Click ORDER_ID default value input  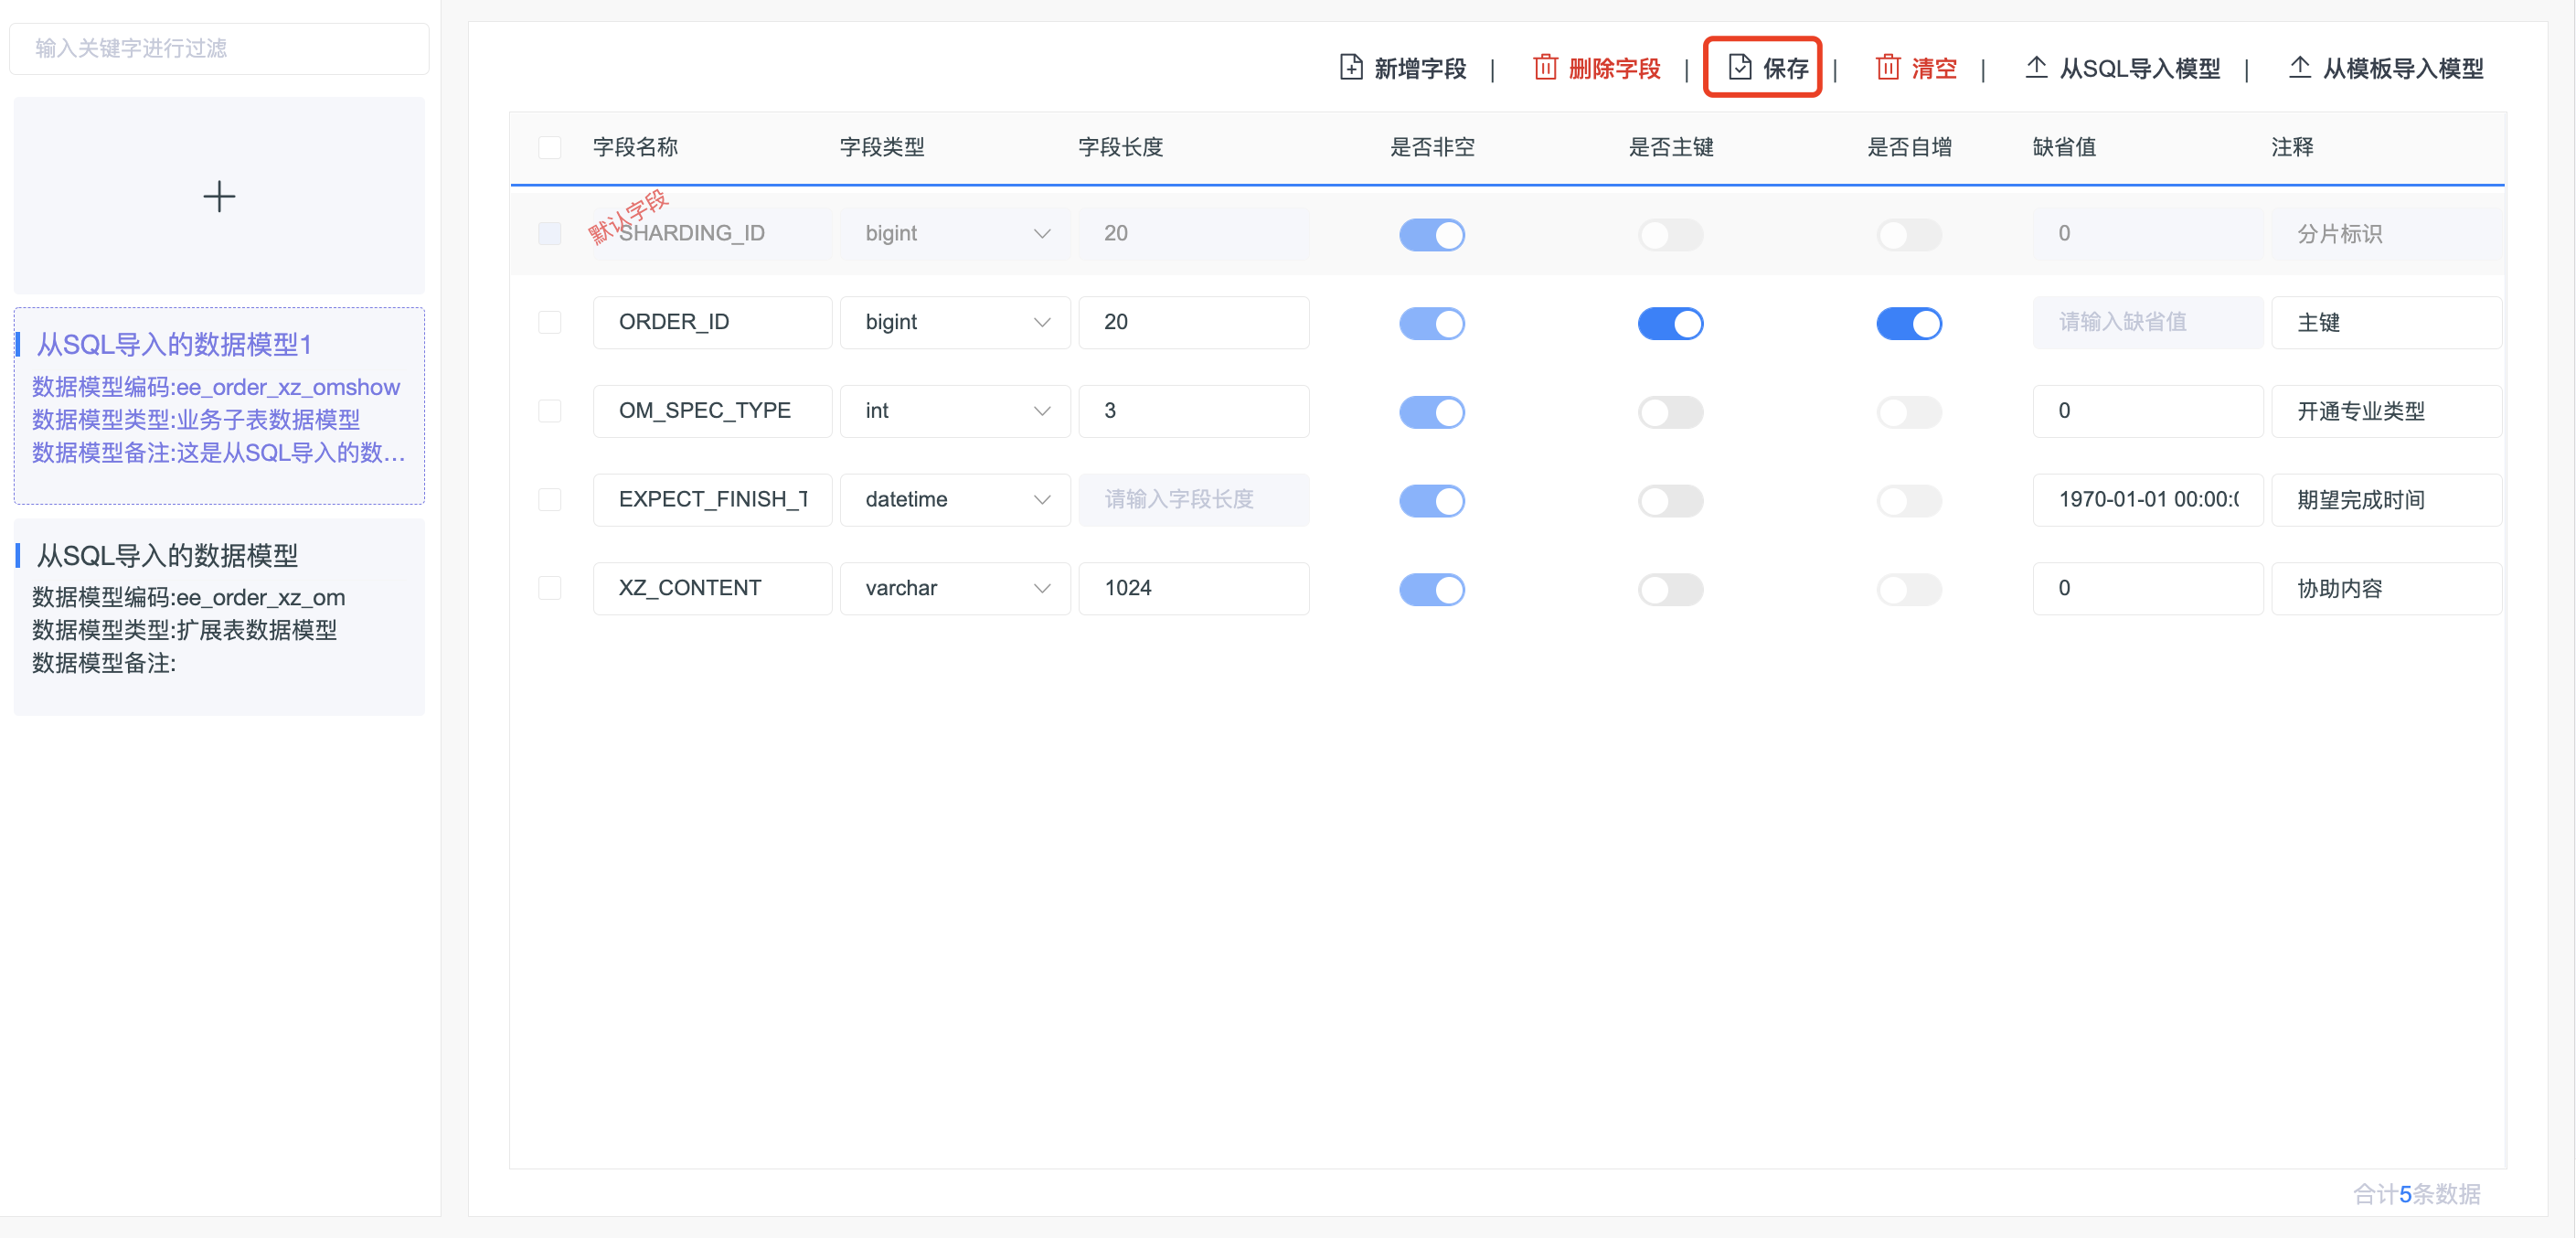pyautogui.click(x=2148, y=322)
